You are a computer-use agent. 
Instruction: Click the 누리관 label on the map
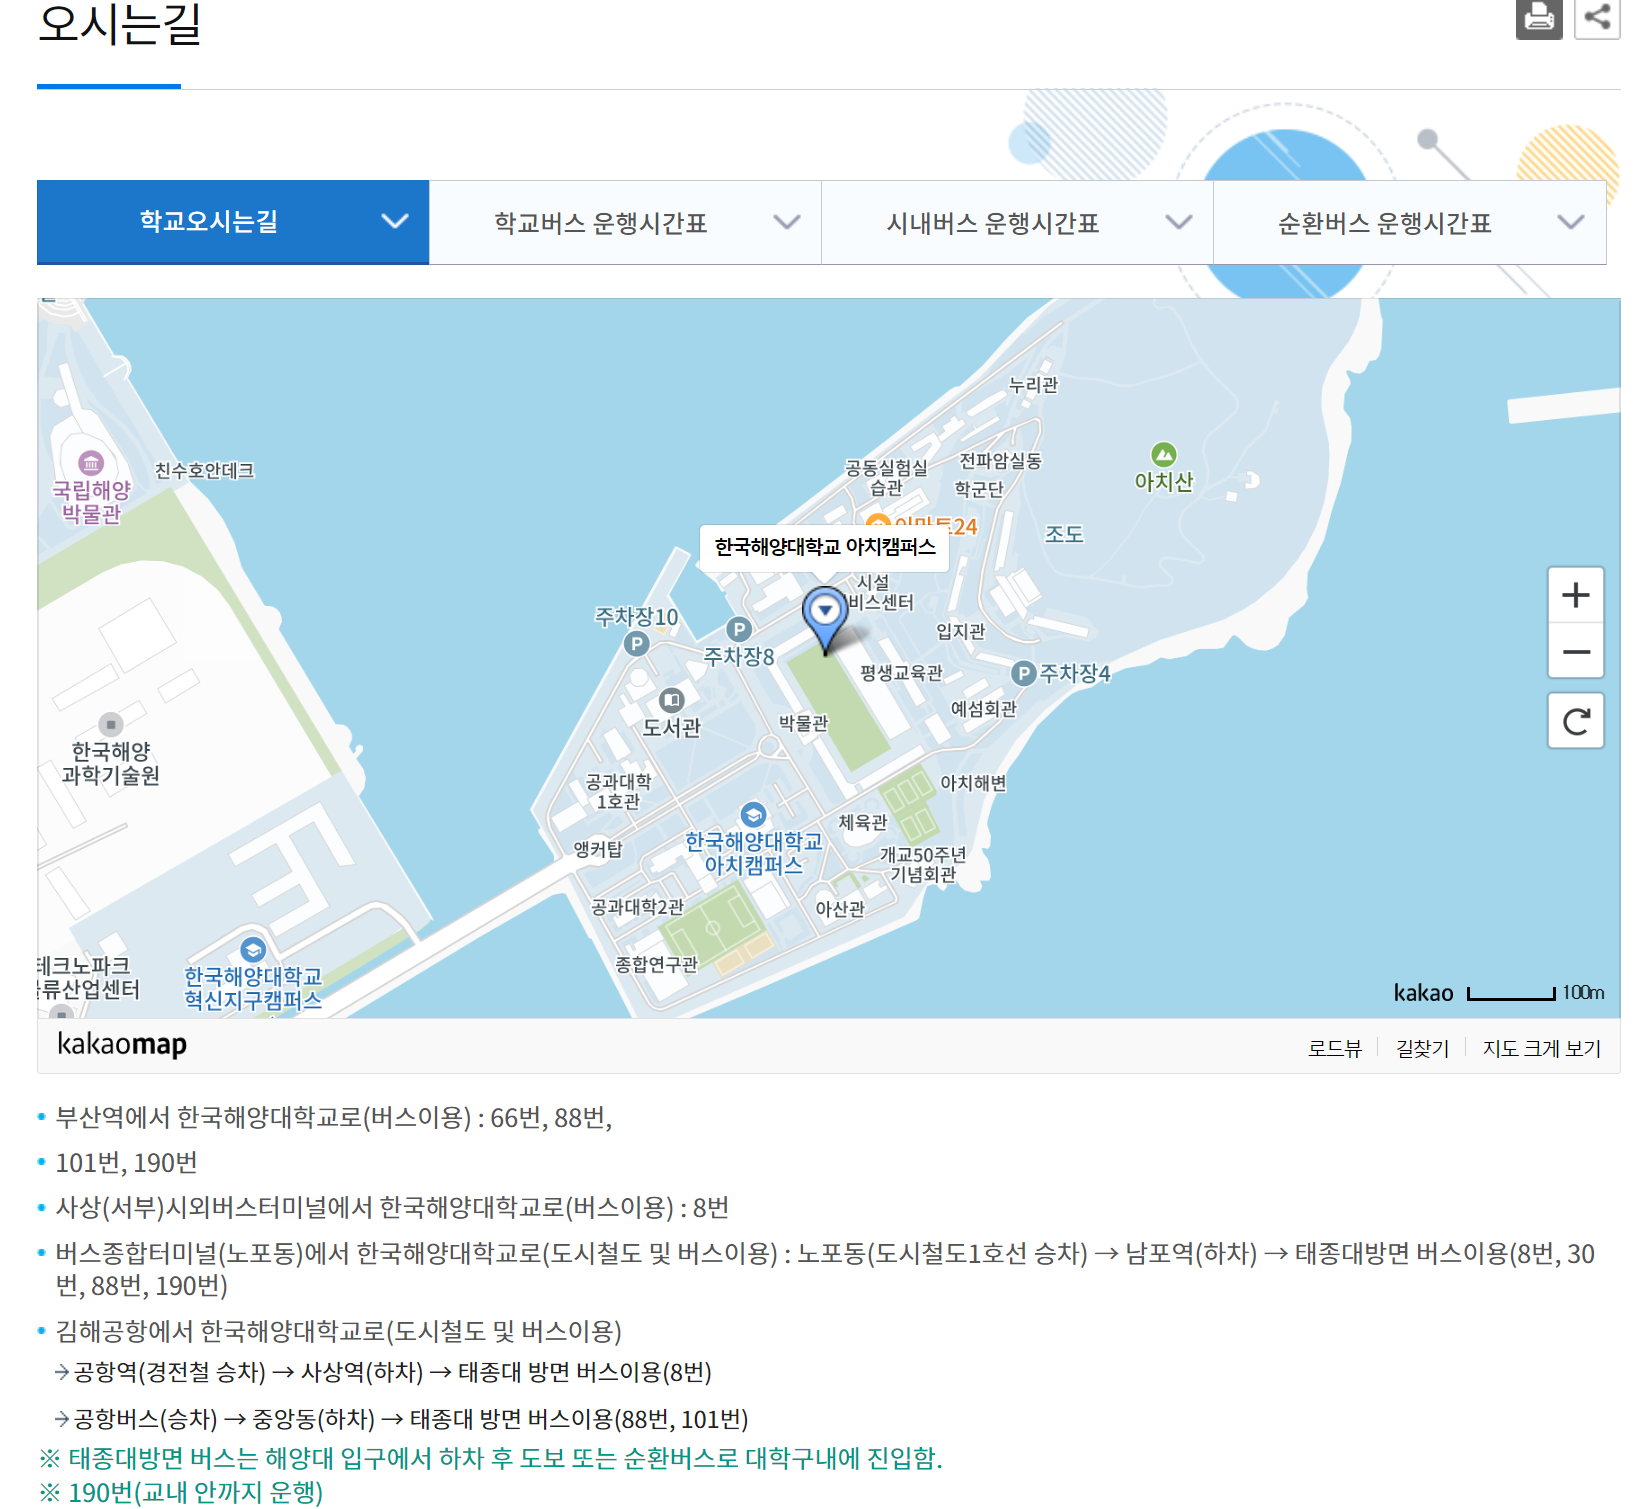pyautogui.click(x=1033, y=385)
